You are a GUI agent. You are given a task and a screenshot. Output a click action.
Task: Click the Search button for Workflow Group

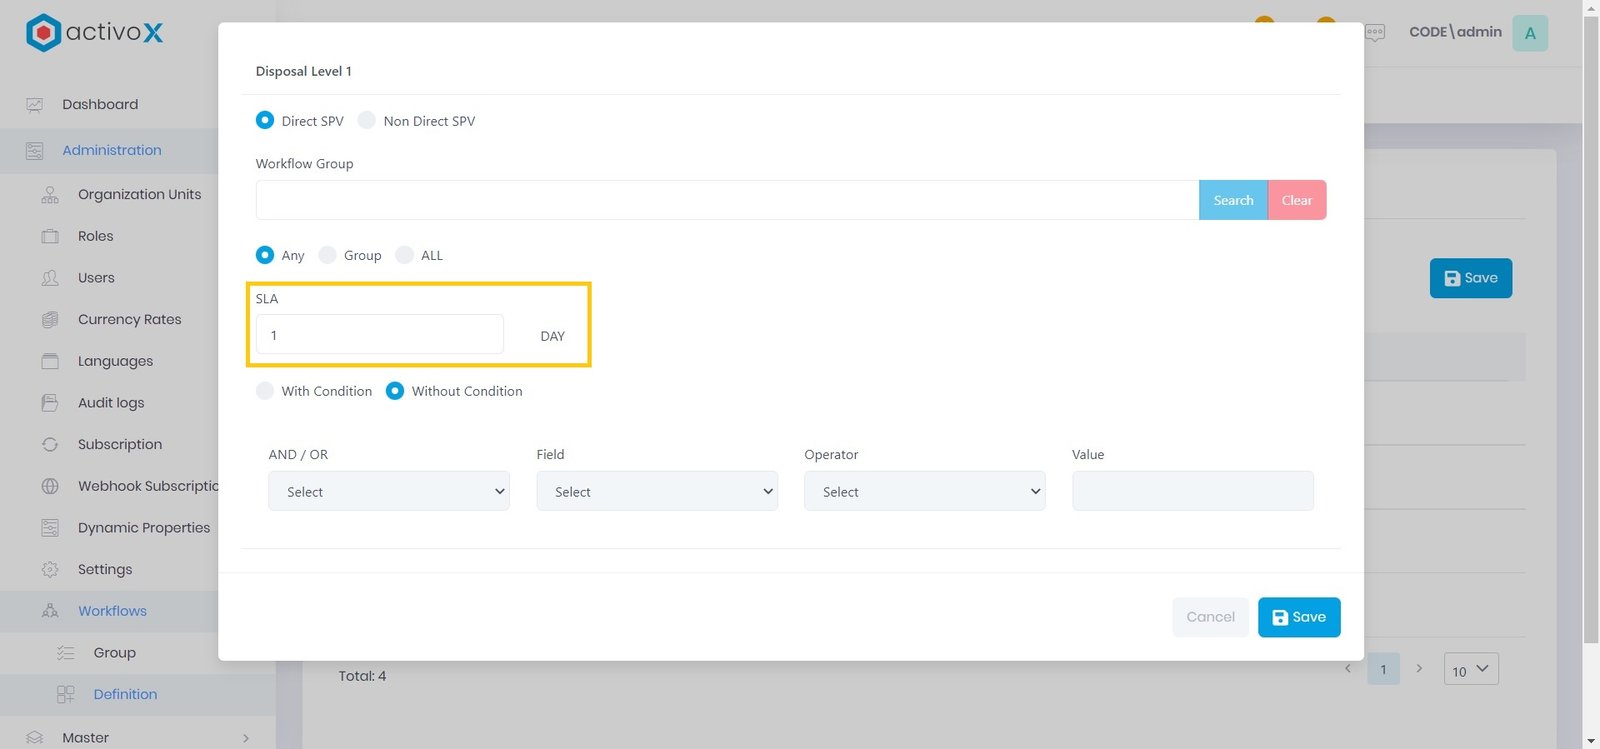pos(1233,200)
